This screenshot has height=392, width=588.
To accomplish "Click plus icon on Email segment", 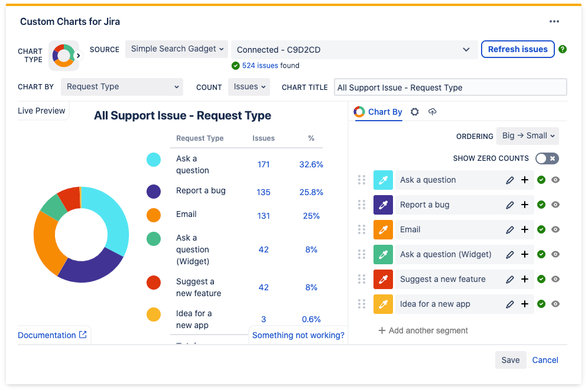I will click(525, 230).
